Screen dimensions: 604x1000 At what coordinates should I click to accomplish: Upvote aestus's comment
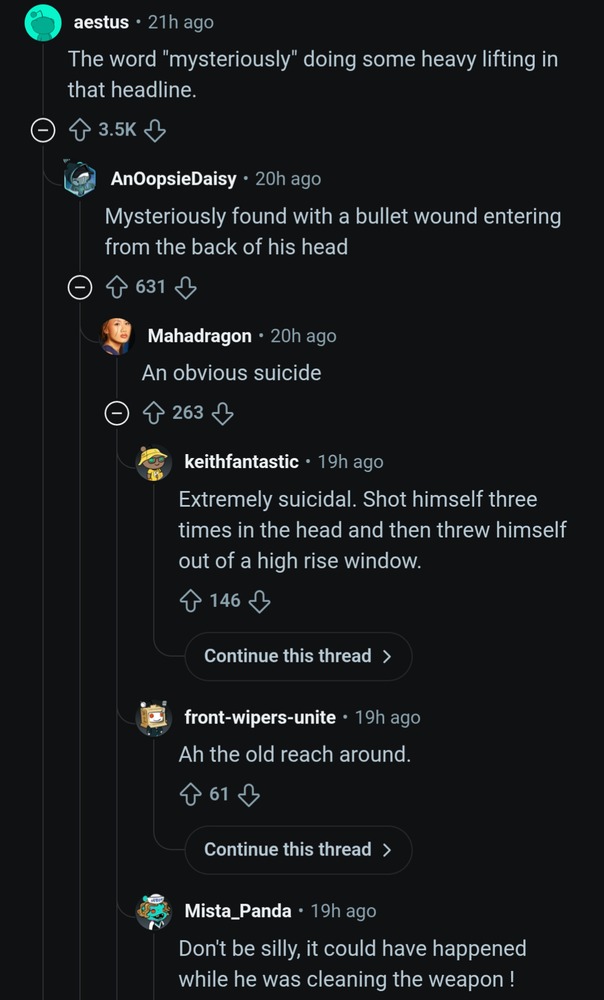pyautogui.click(x=79, y=130)
